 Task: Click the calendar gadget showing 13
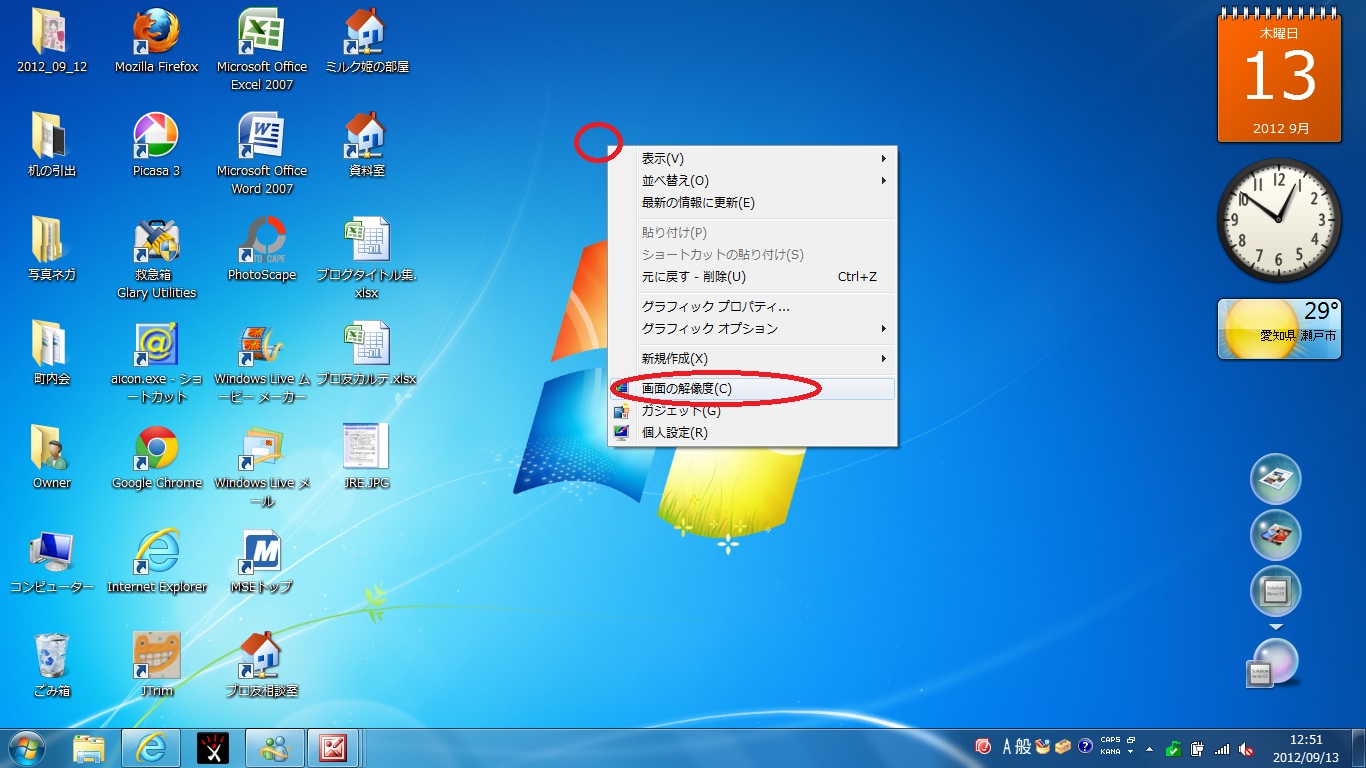(x=1281, y=77)
